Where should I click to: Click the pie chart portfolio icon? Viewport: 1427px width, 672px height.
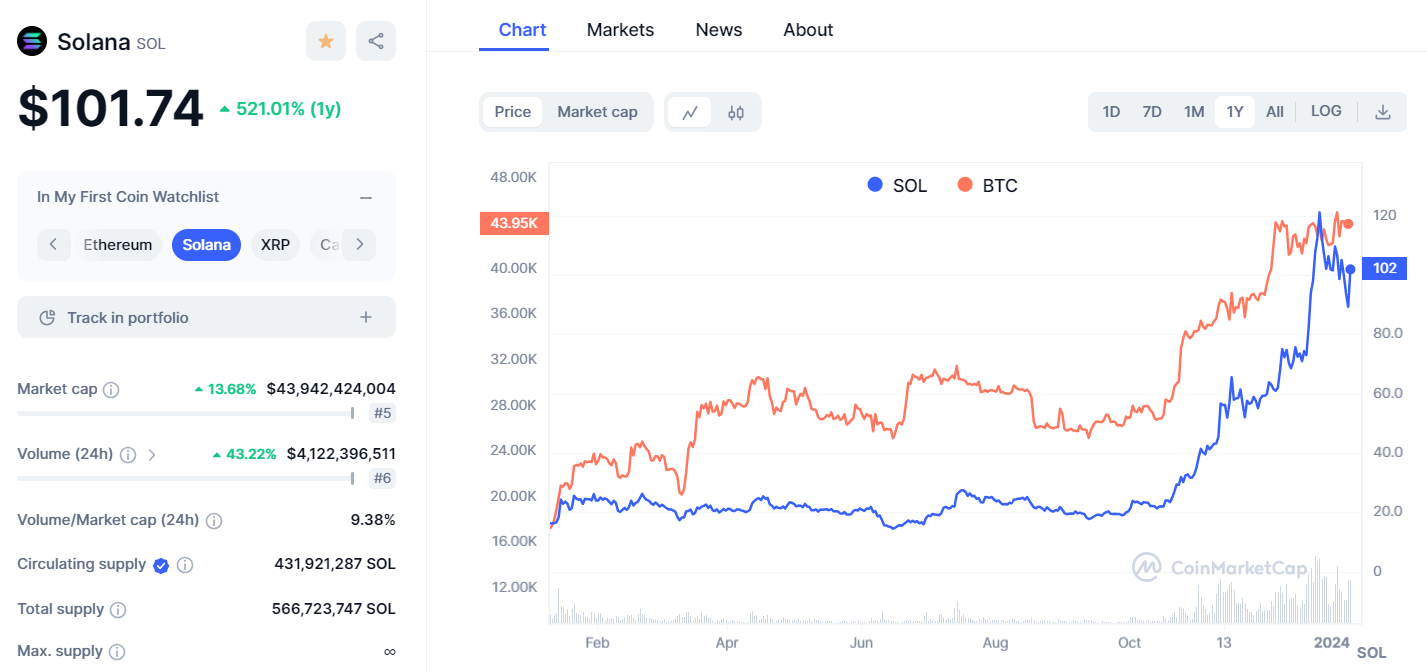[x=46, y=318]
